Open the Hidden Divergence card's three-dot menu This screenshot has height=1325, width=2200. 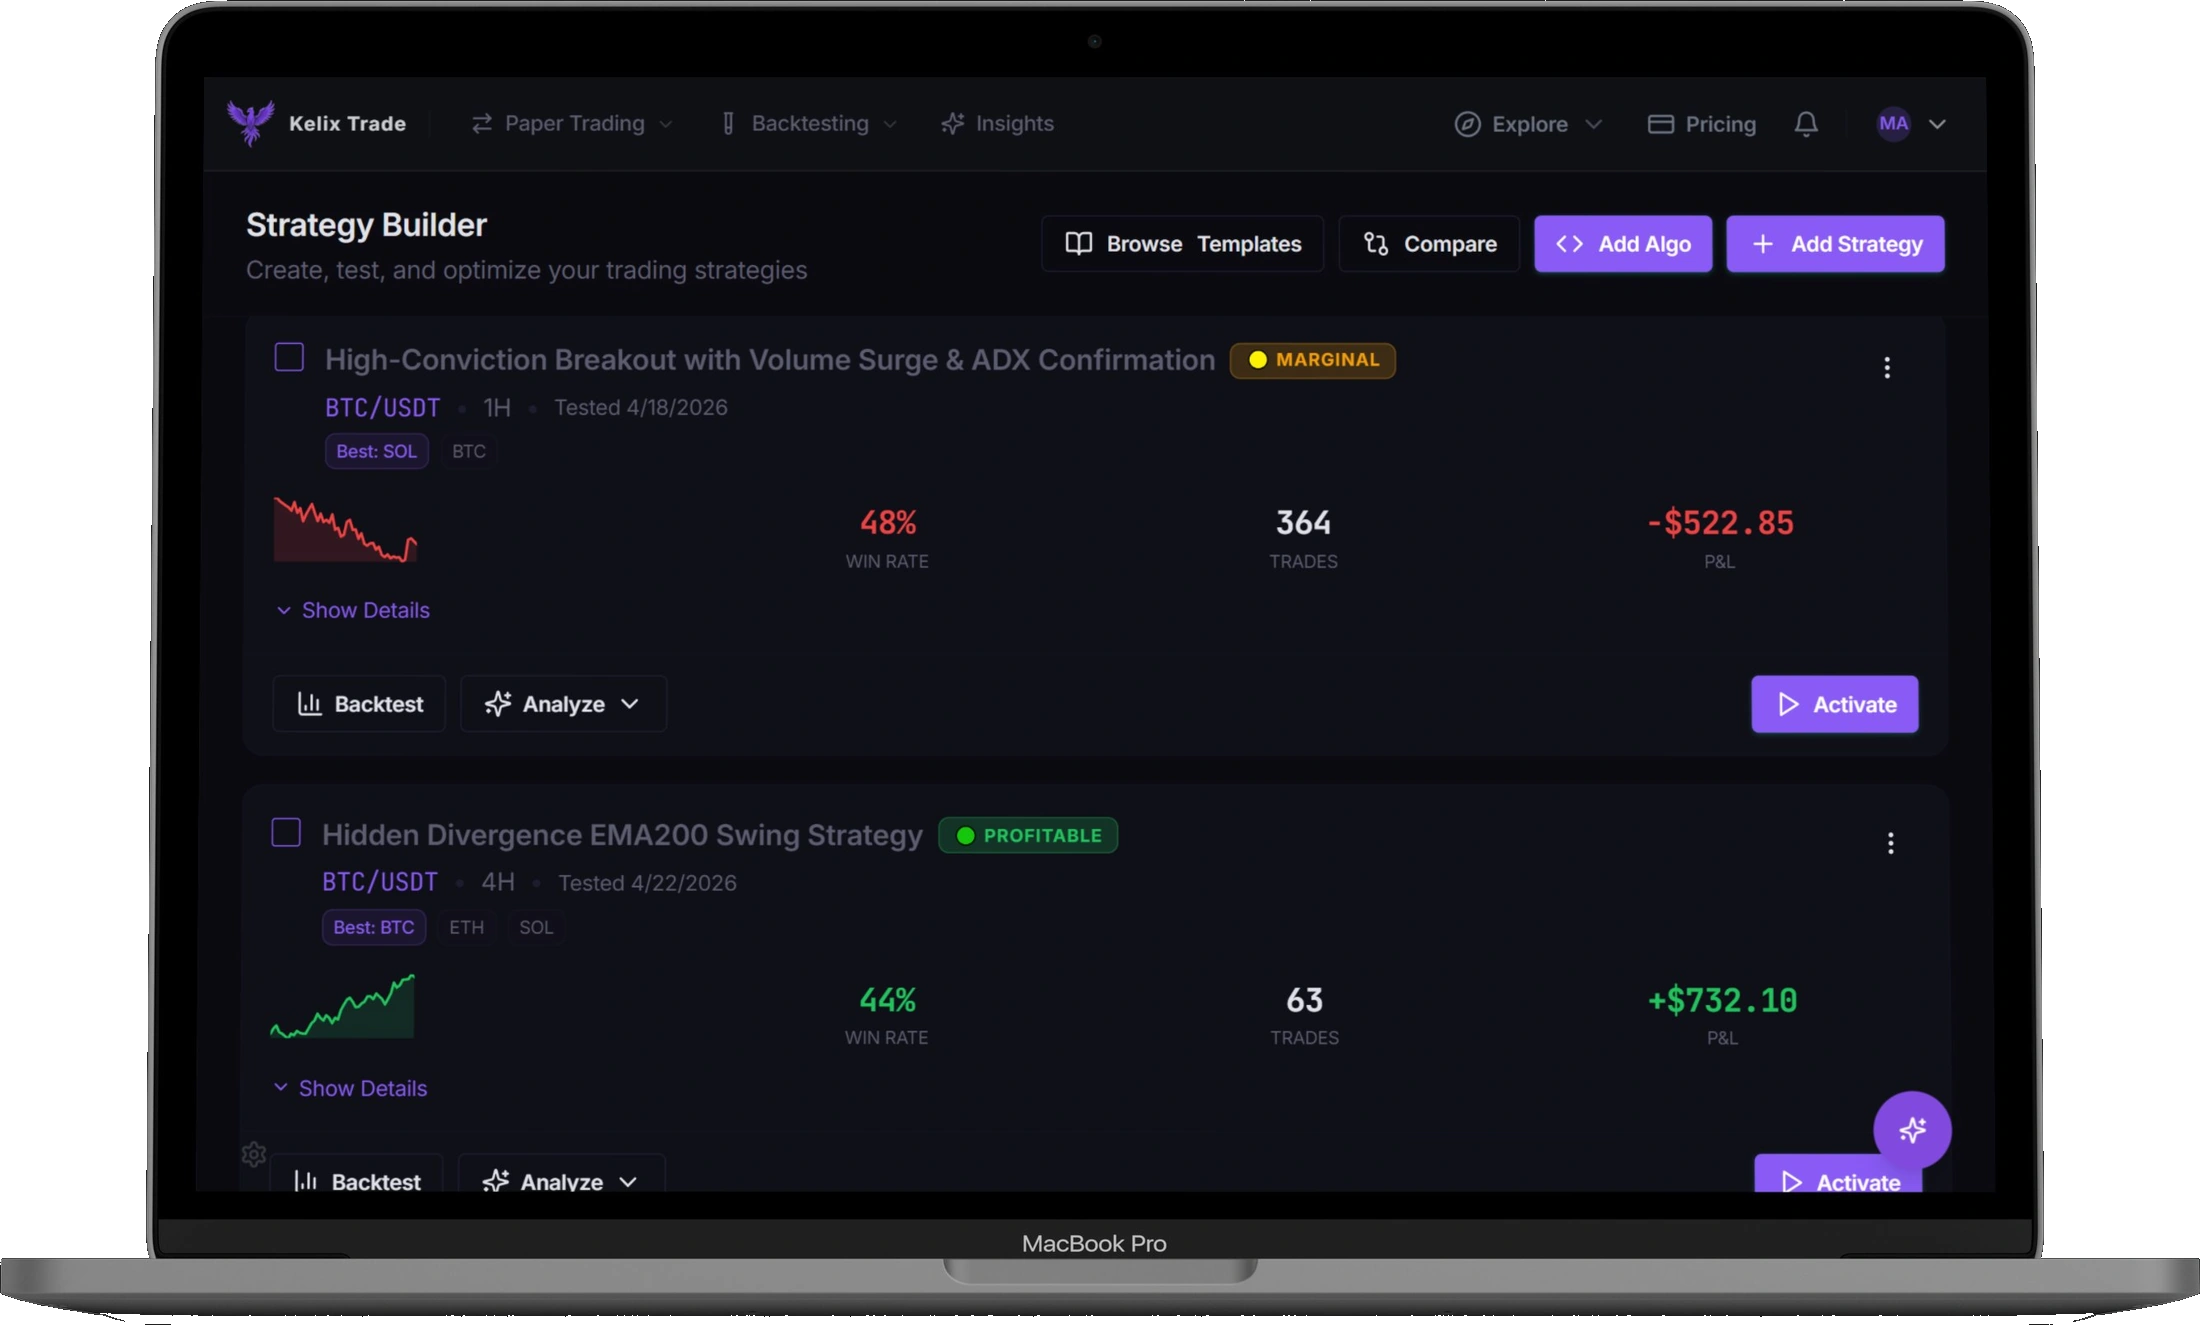pos(1890,843)
